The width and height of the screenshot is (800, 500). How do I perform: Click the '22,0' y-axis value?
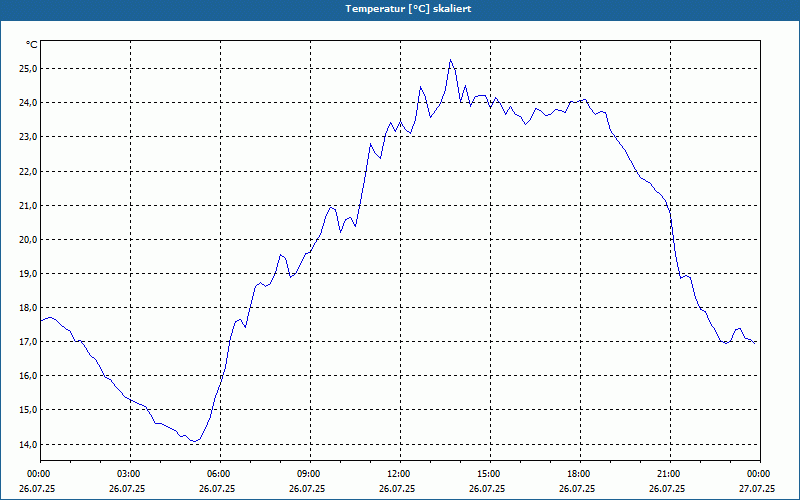[x=26, y=171]
